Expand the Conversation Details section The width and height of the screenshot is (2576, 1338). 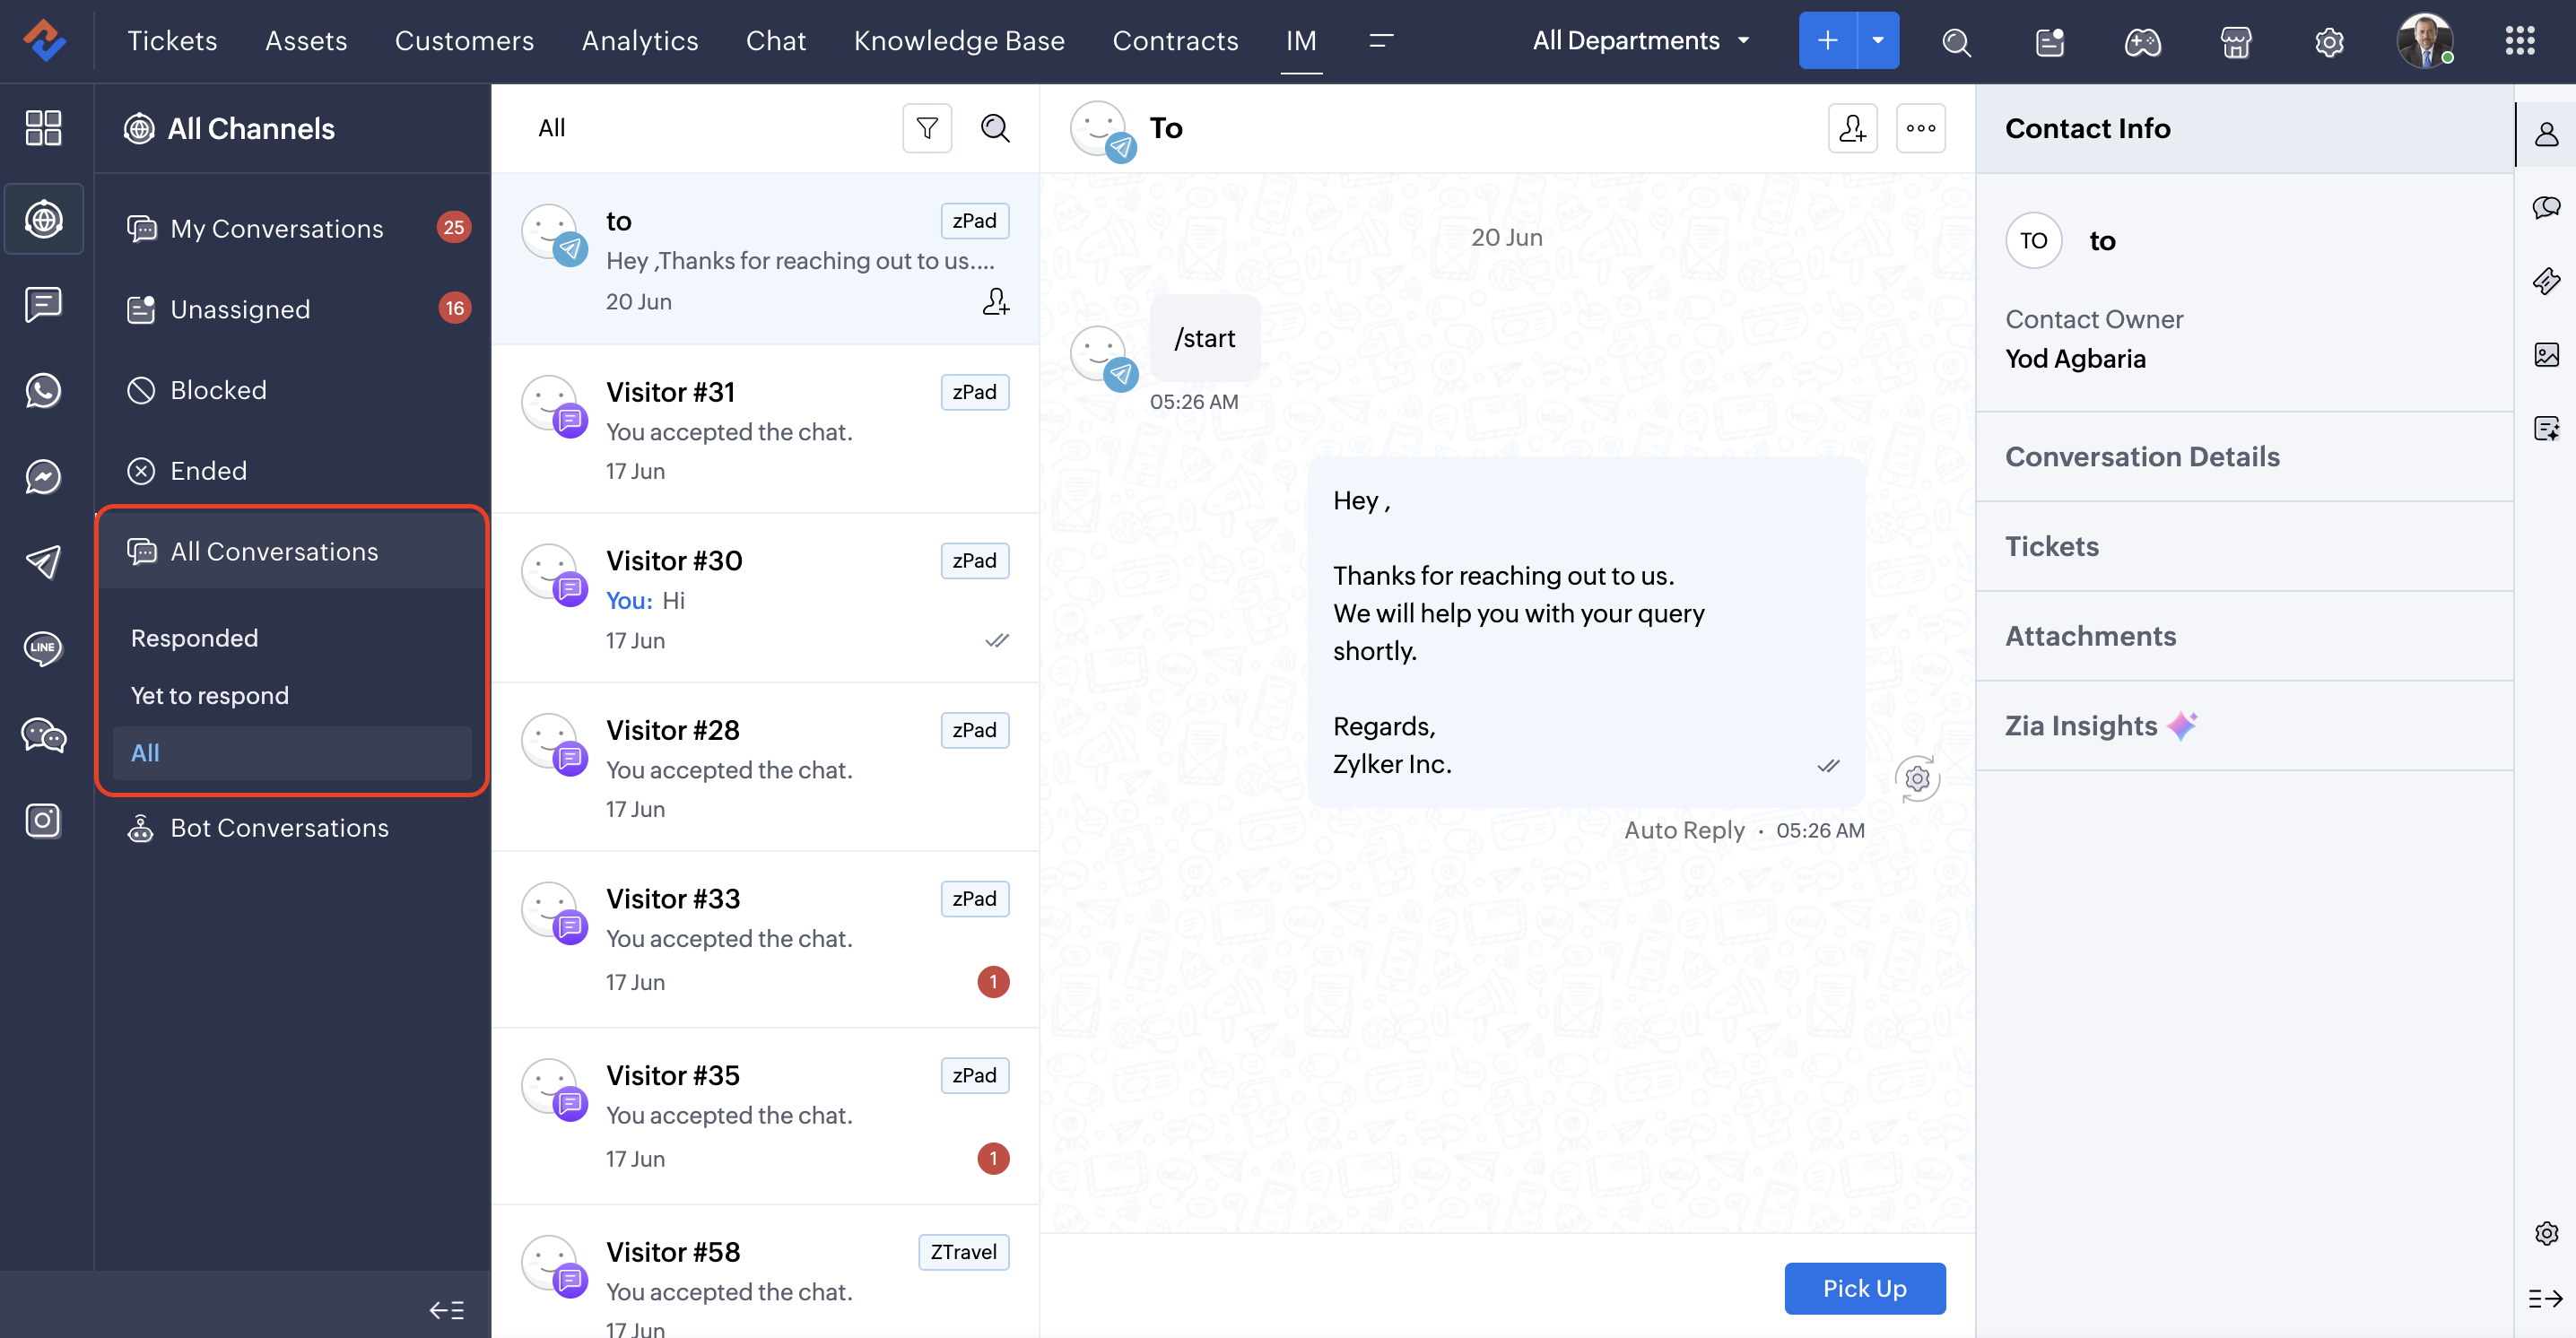(x=2245, y=457)
